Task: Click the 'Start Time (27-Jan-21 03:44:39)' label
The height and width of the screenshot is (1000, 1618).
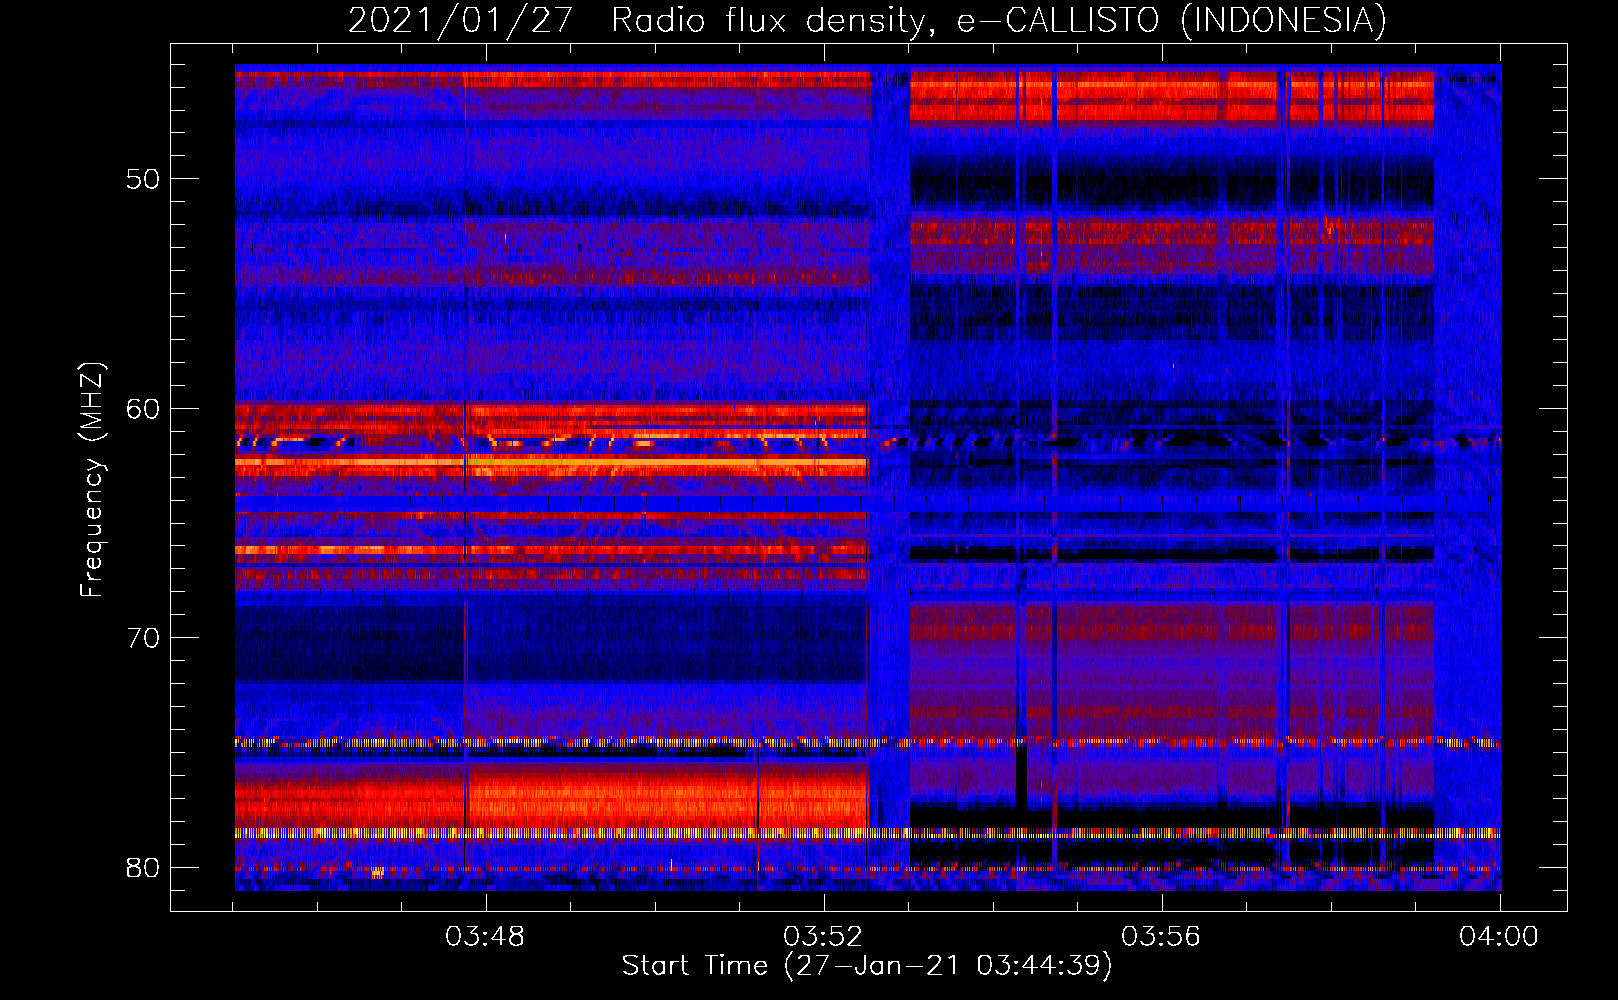Action: point(867,966)
